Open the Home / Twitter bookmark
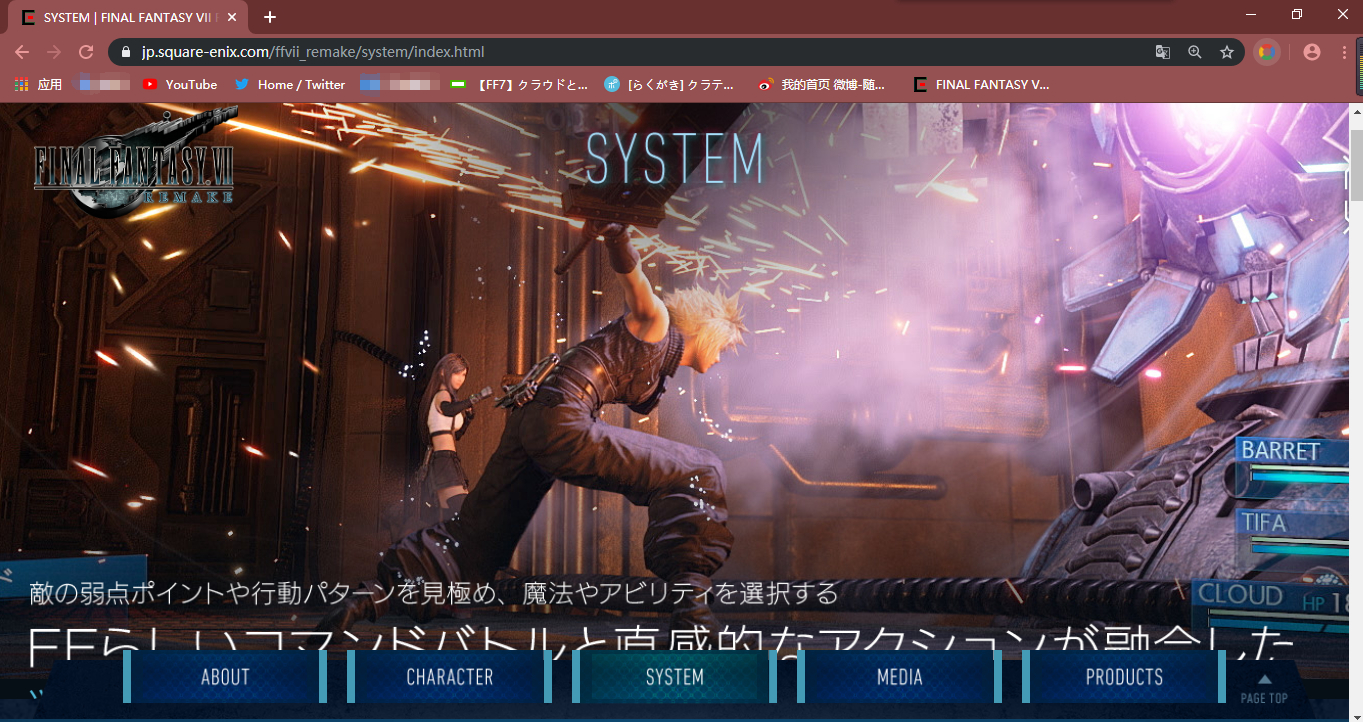Screen dimensions: 1363x722 (x=290, y=85)
